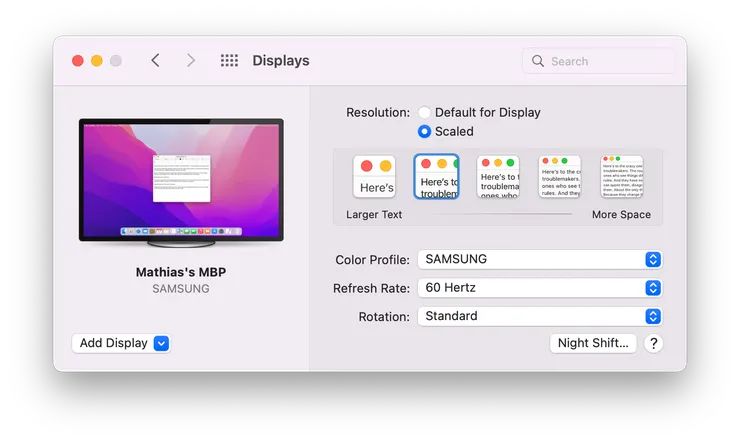Click the Mathias's MBP display name
This screenshot has height=442, width=740.
click(181, 272)
